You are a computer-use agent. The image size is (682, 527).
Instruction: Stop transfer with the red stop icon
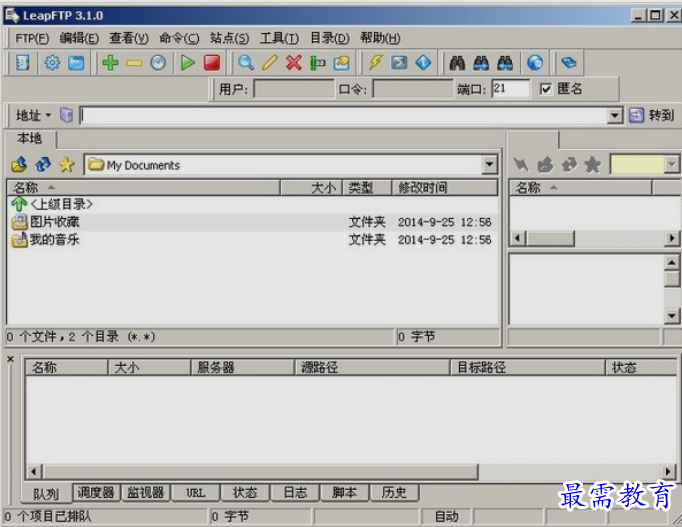coord(212,63)
